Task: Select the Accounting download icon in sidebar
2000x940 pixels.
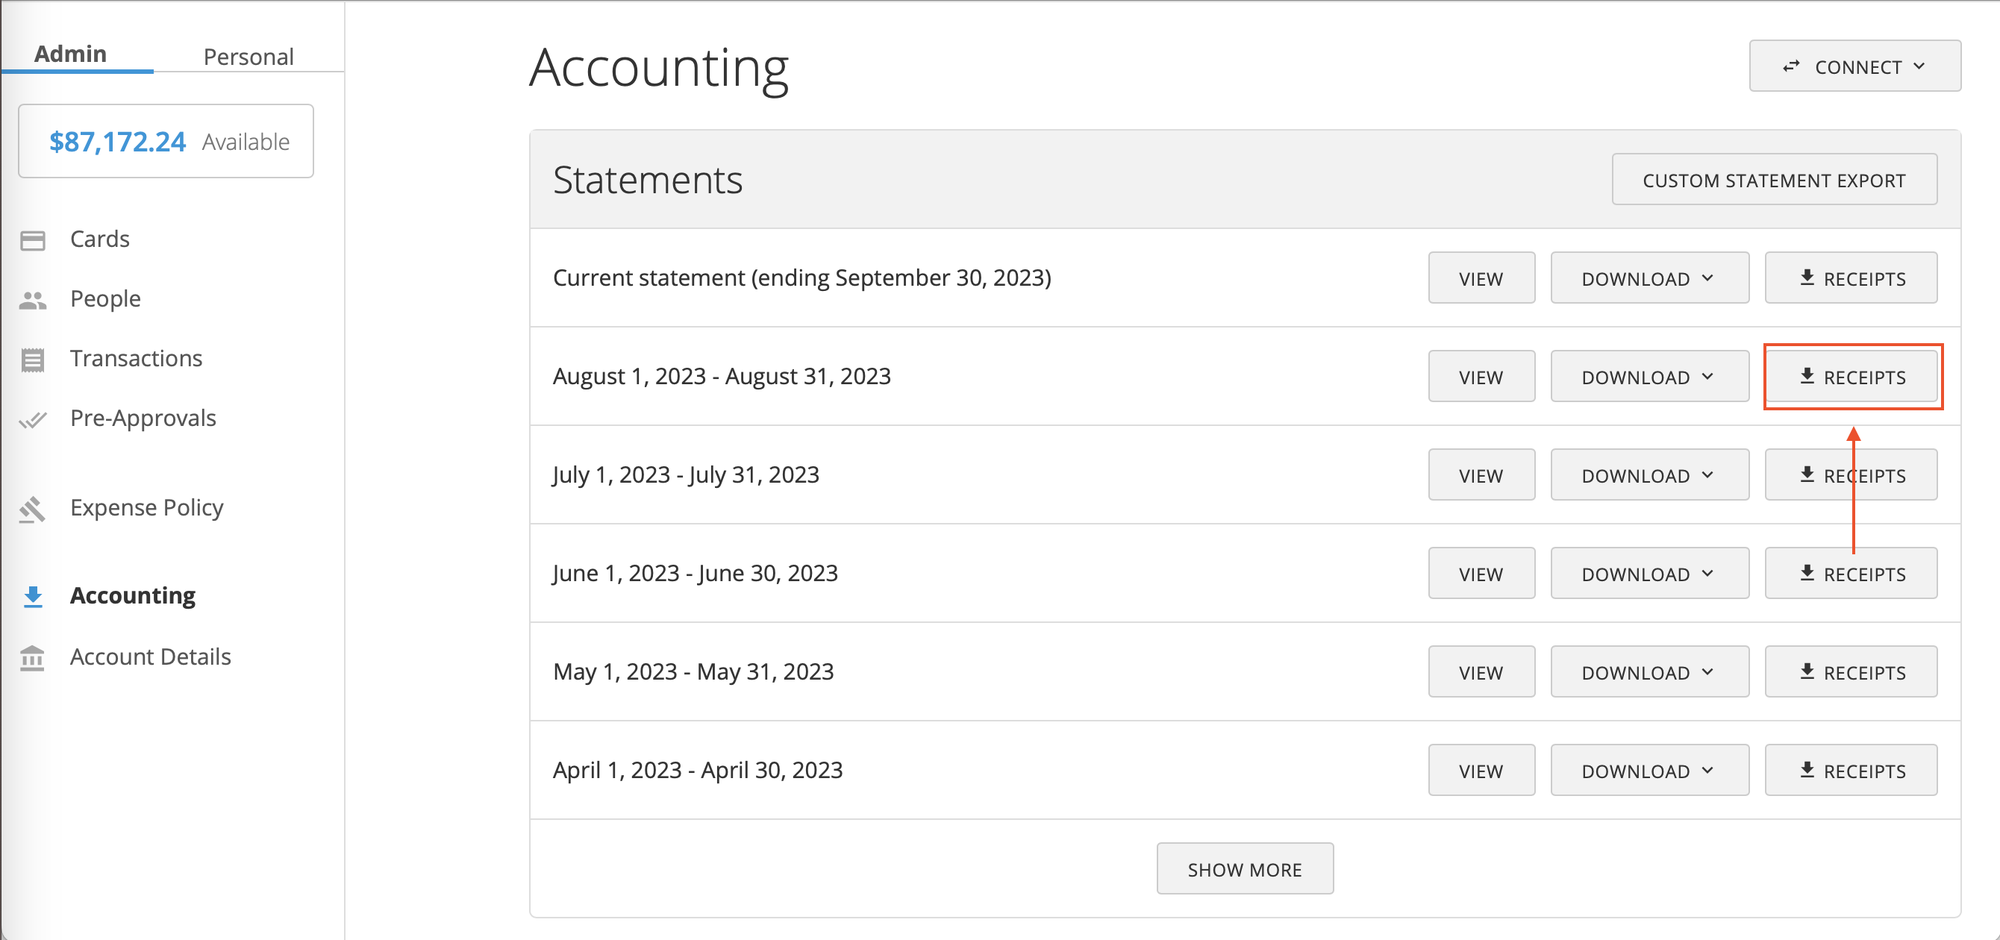Action: pos(33,595)
